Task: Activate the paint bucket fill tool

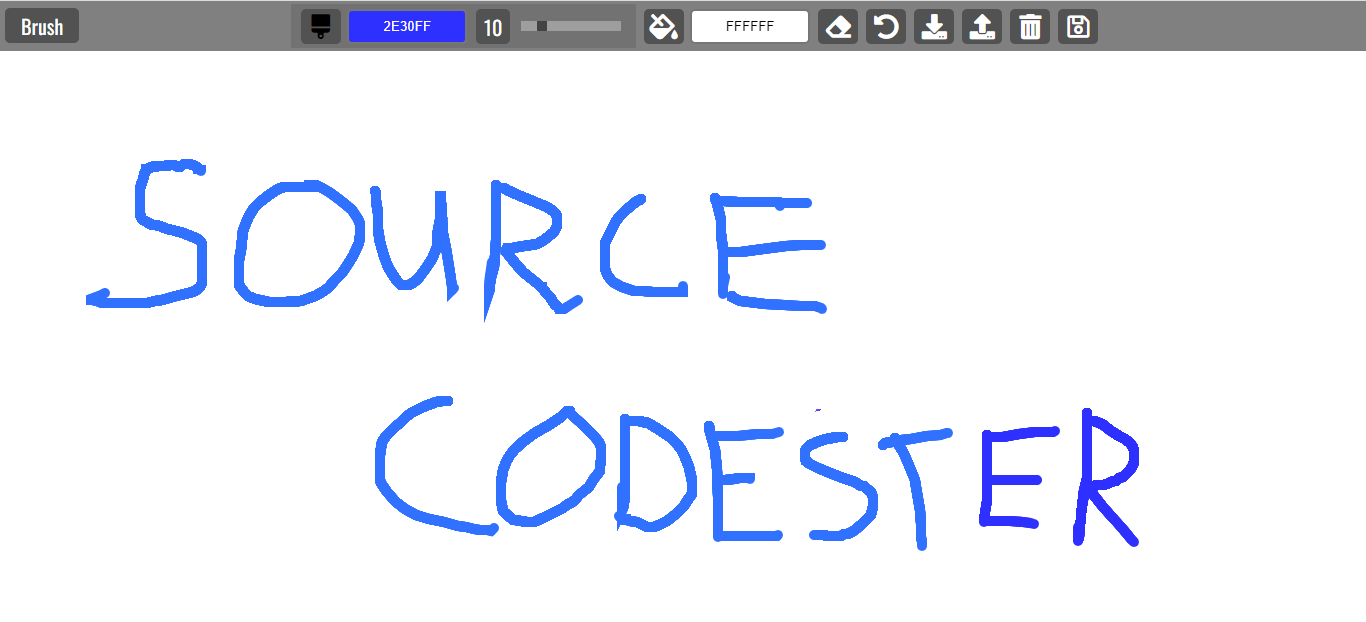Action: [x=663, y=26]
